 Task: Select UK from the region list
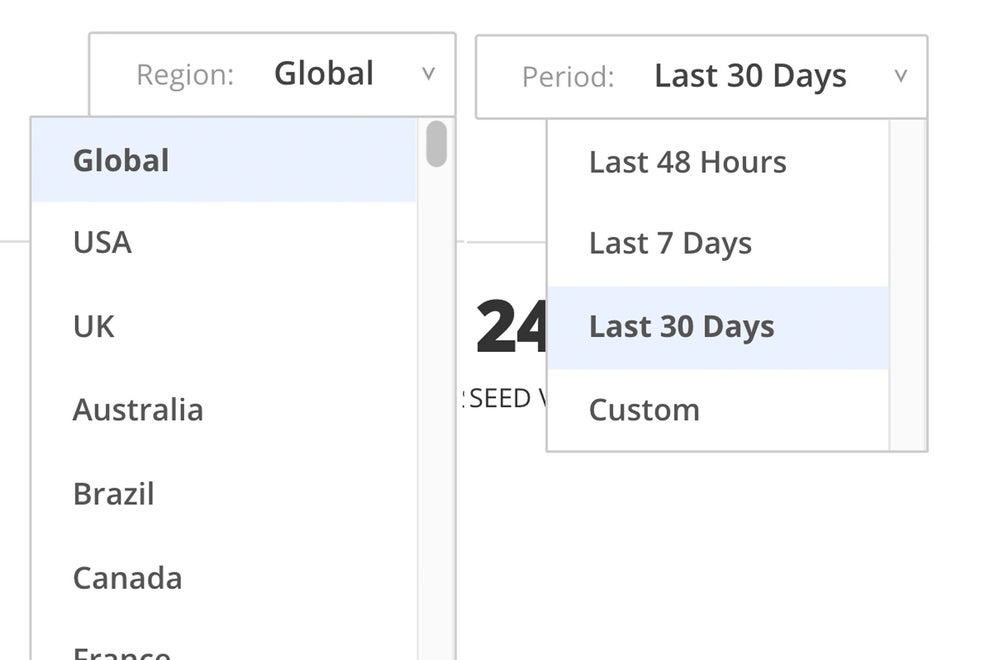click(91, 326)
